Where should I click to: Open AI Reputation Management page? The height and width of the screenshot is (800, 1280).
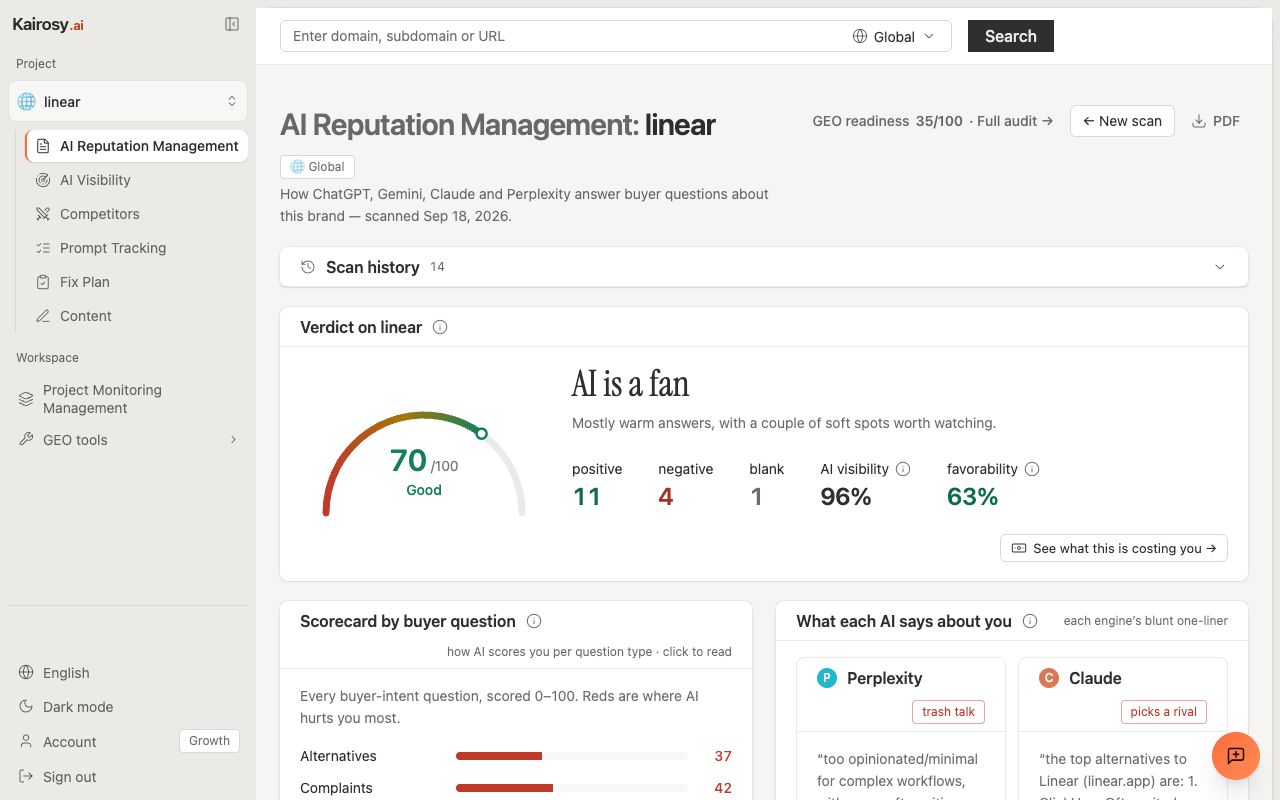pos(137,146)
